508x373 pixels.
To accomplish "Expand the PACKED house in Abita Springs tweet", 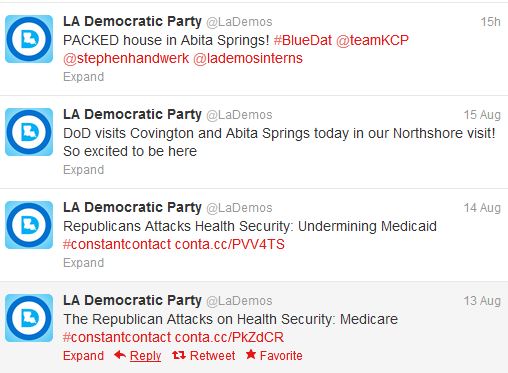I will pyautogui.click(x=84, y=77).
